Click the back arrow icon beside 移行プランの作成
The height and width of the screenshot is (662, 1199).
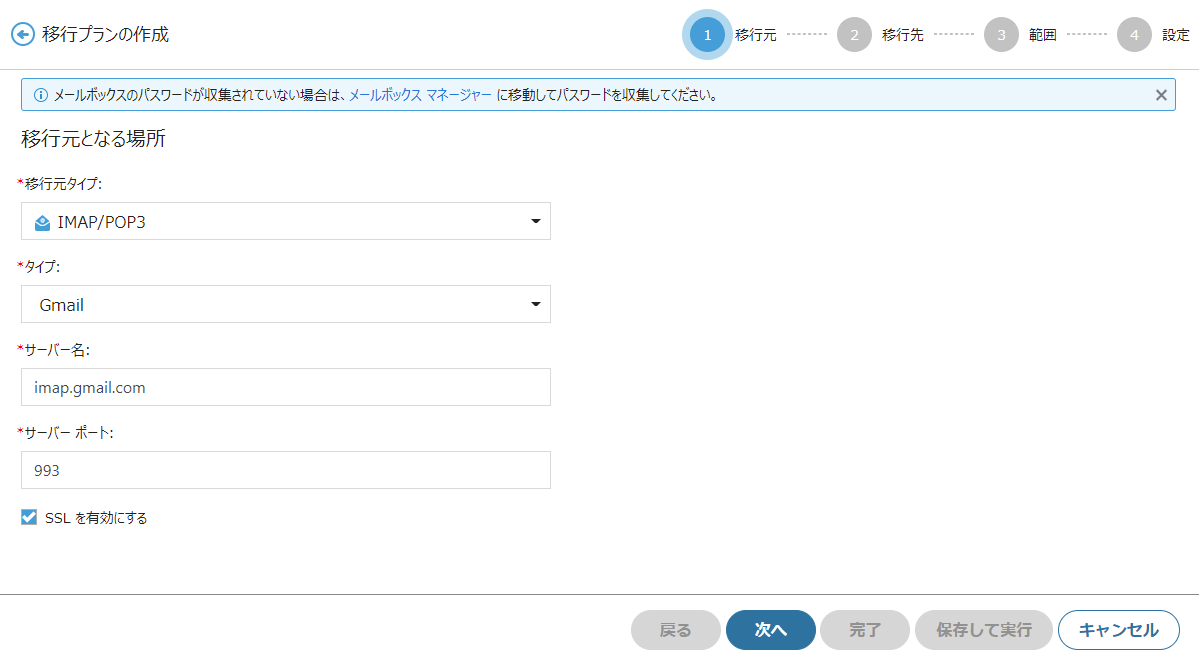click(x=23, y=34)
